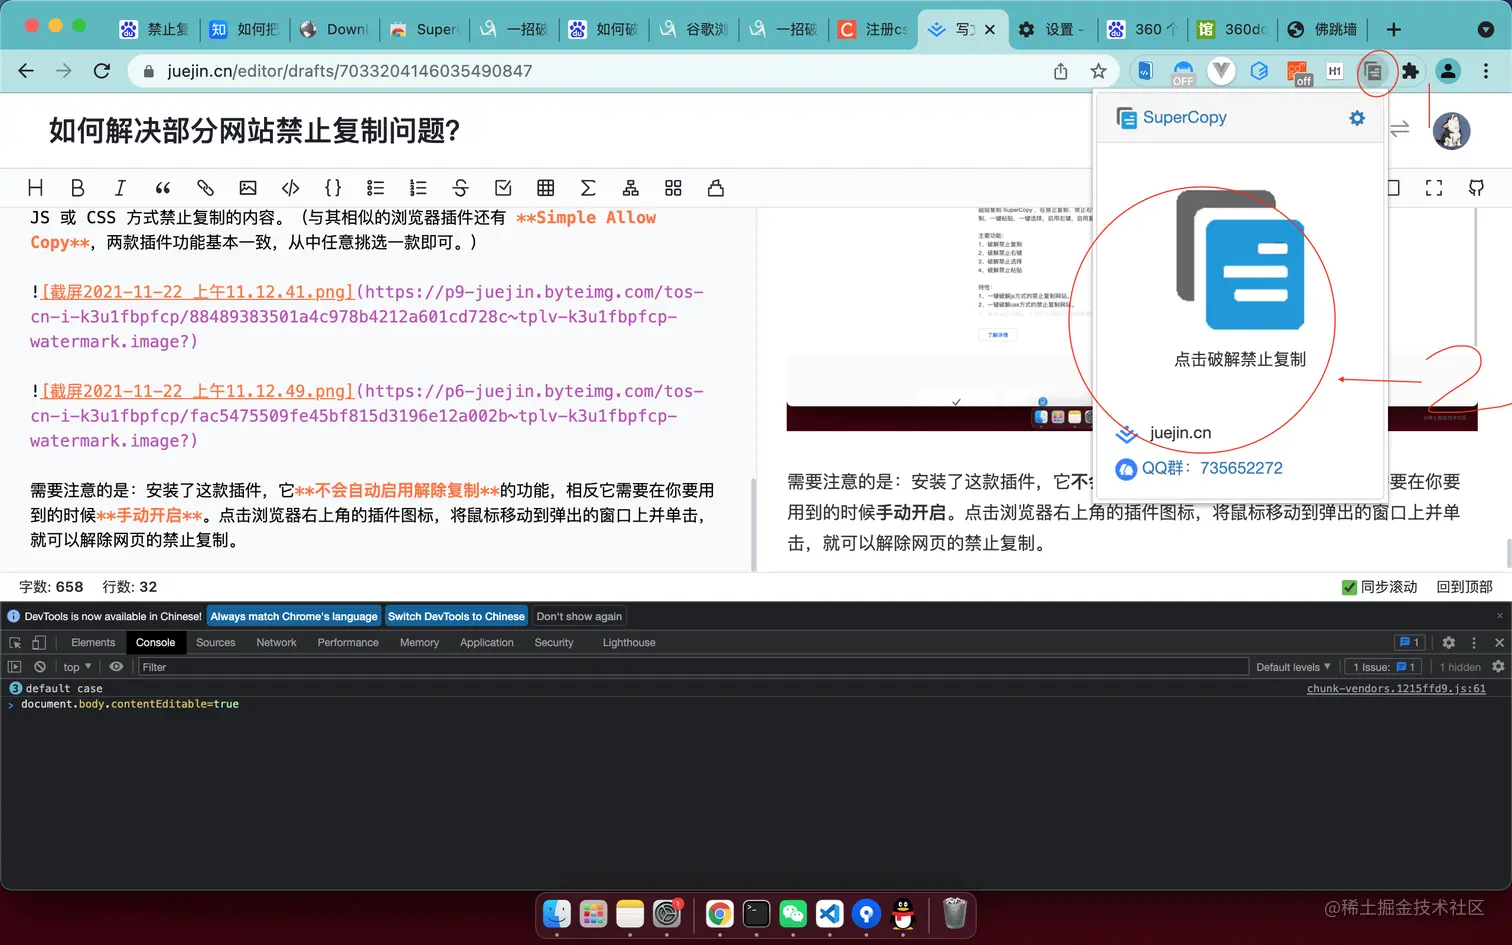Viewport: 1512px width, 945px height.
Task: Open the Chrome extensions puzzle icon
Action: tap(1410, 71)
